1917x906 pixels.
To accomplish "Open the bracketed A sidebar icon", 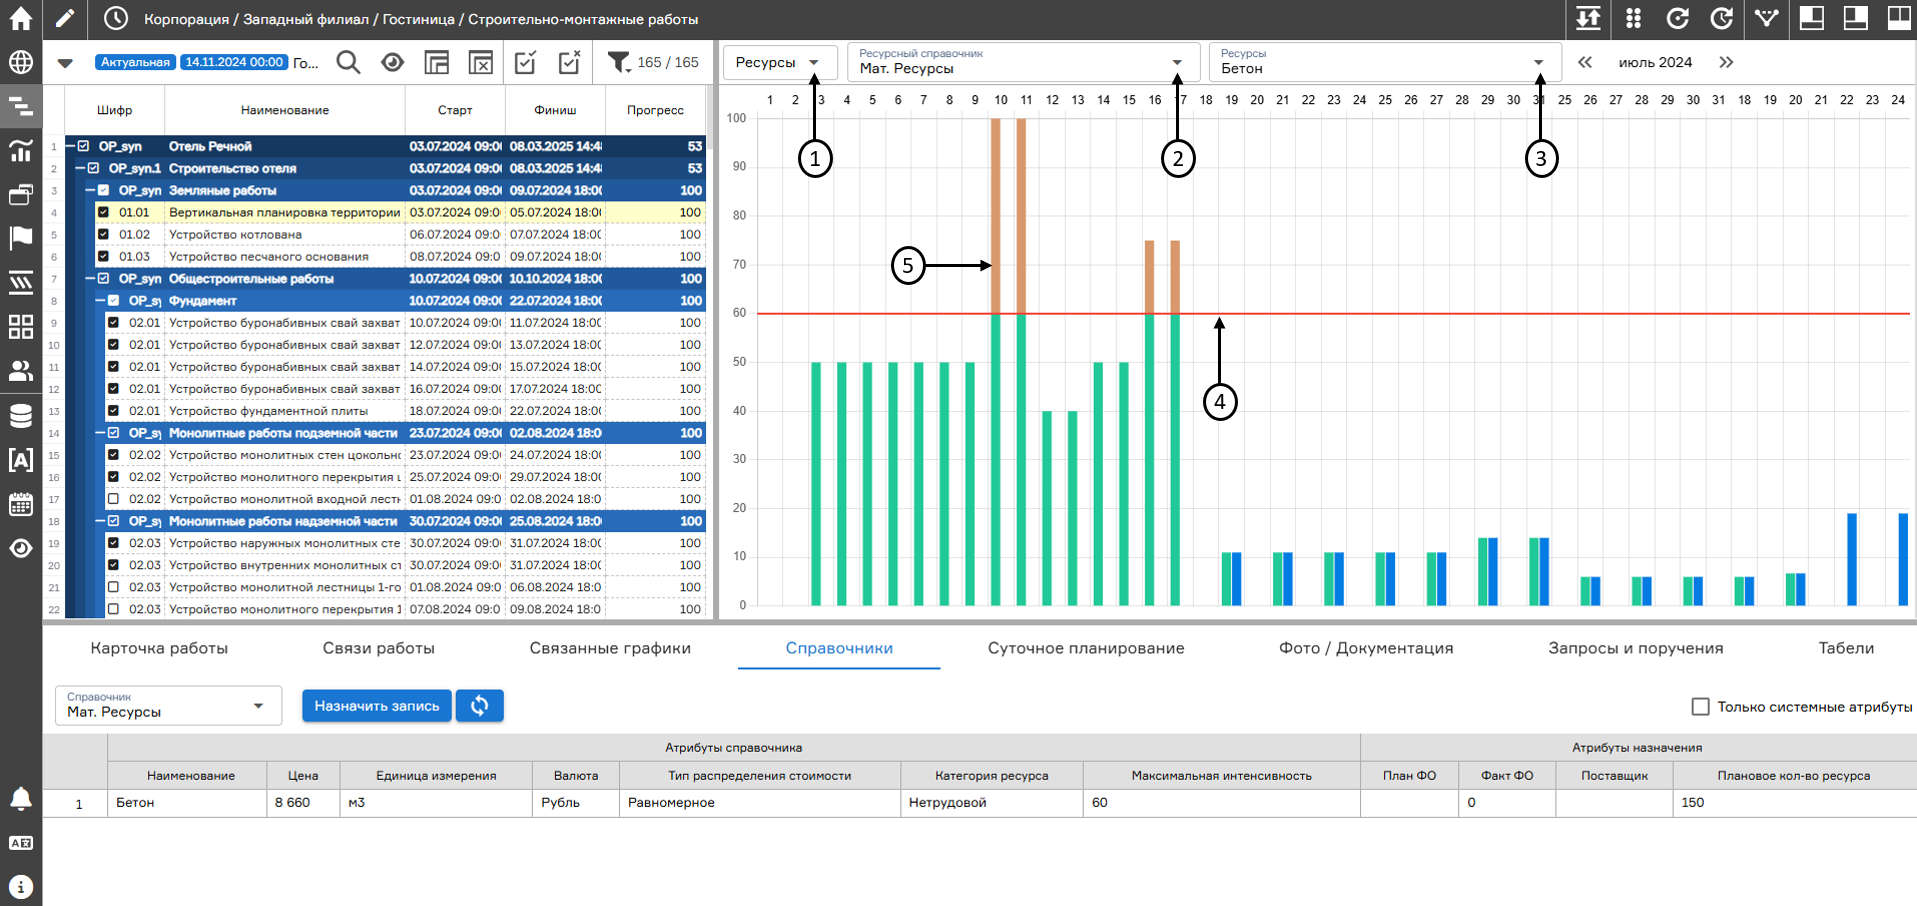I will 20,460.
